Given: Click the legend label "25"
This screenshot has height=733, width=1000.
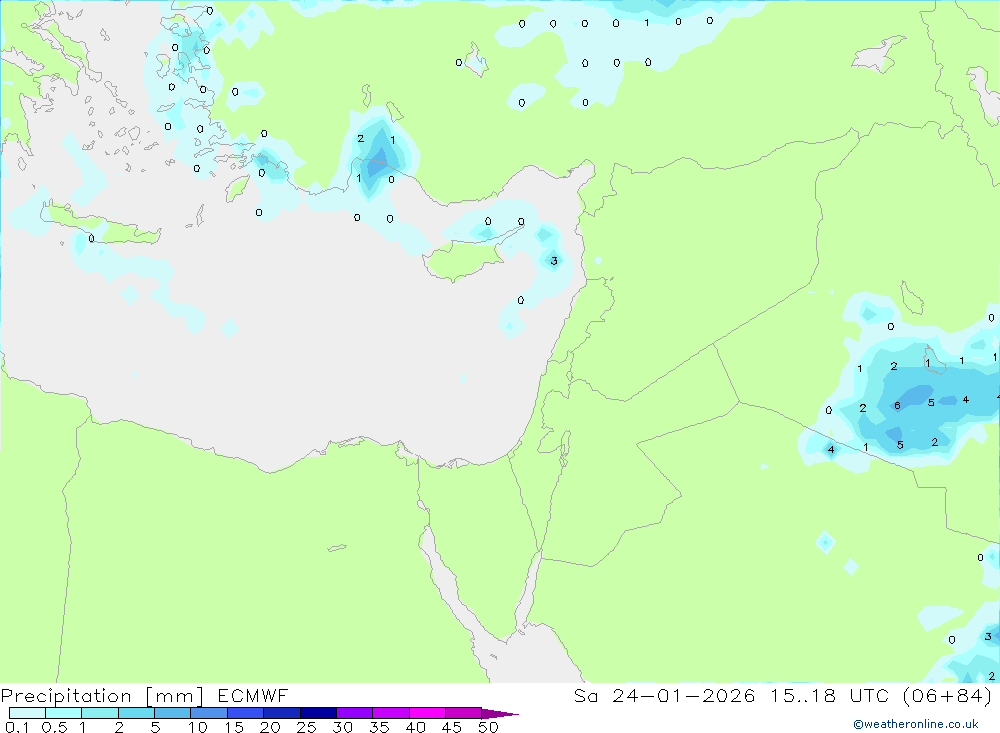Looking at the screenshot, I should tap(307, 727).
